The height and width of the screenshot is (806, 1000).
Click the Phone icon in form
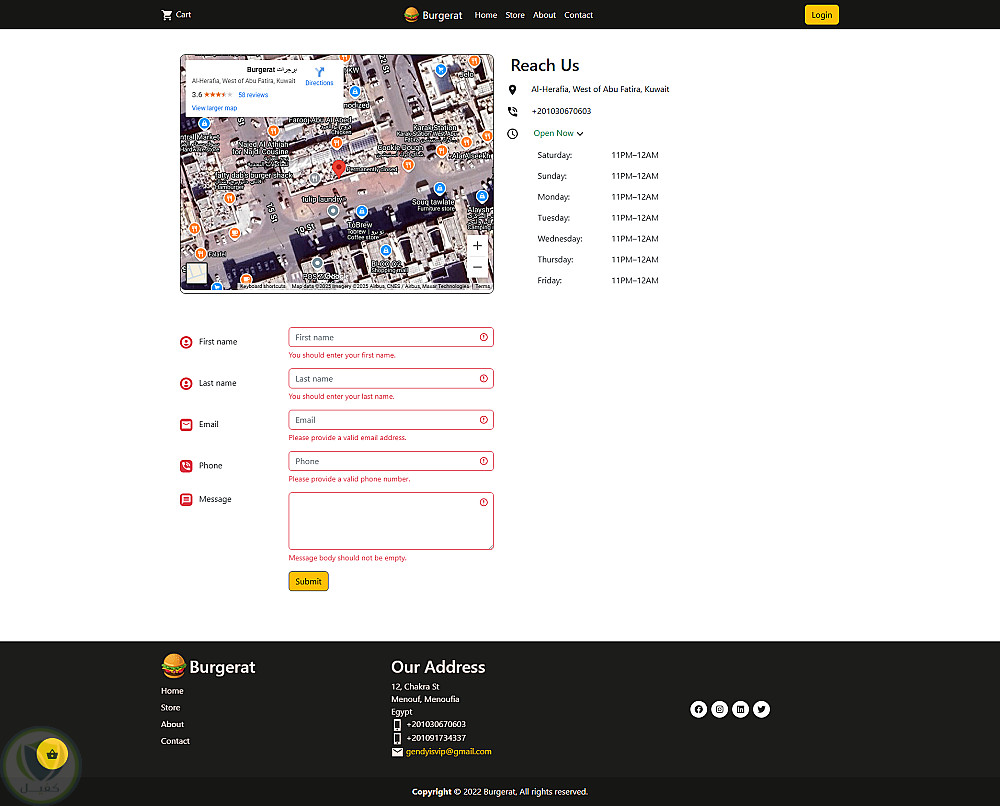click(186, 466)
